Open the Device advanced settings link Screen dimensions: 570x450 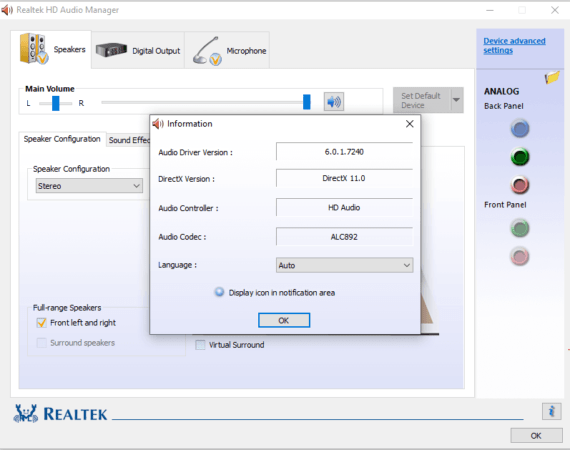click(514, 45)
